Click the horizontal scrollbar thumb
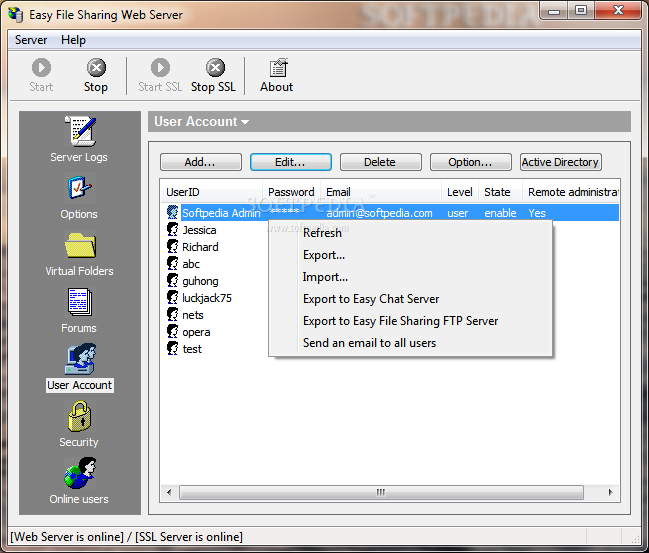Screen dimensions: 649x553 (381, 492)
